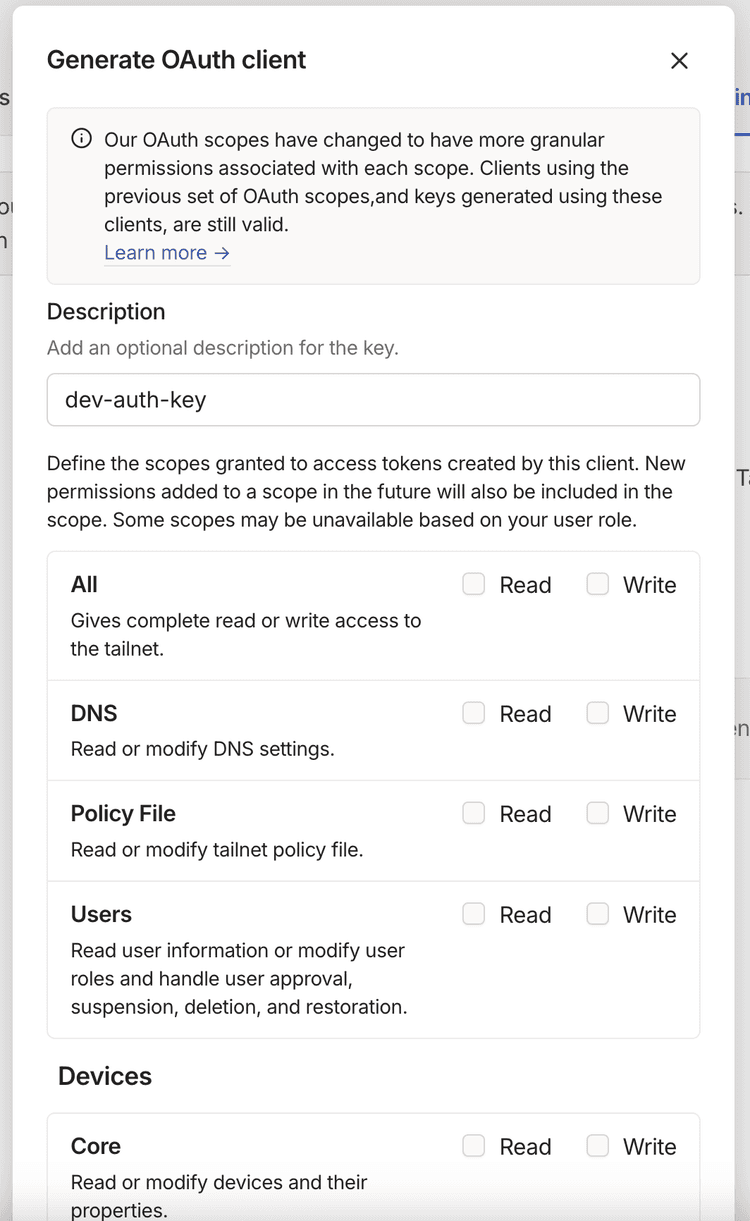This screenshot has height=1221, width=750.
Task: Grant Read permission for the Users scope
Action: (473, 914)
